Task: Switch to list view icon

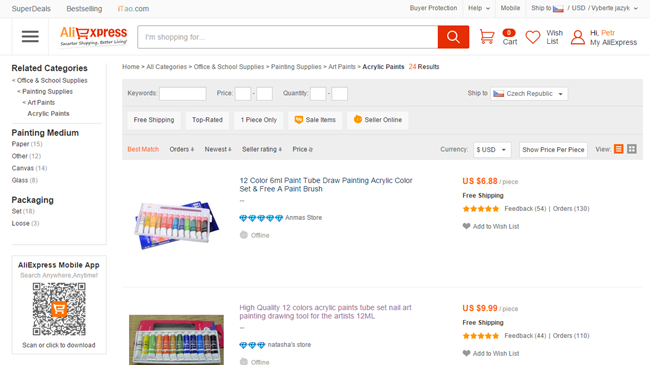Action: tap(618, 149)
